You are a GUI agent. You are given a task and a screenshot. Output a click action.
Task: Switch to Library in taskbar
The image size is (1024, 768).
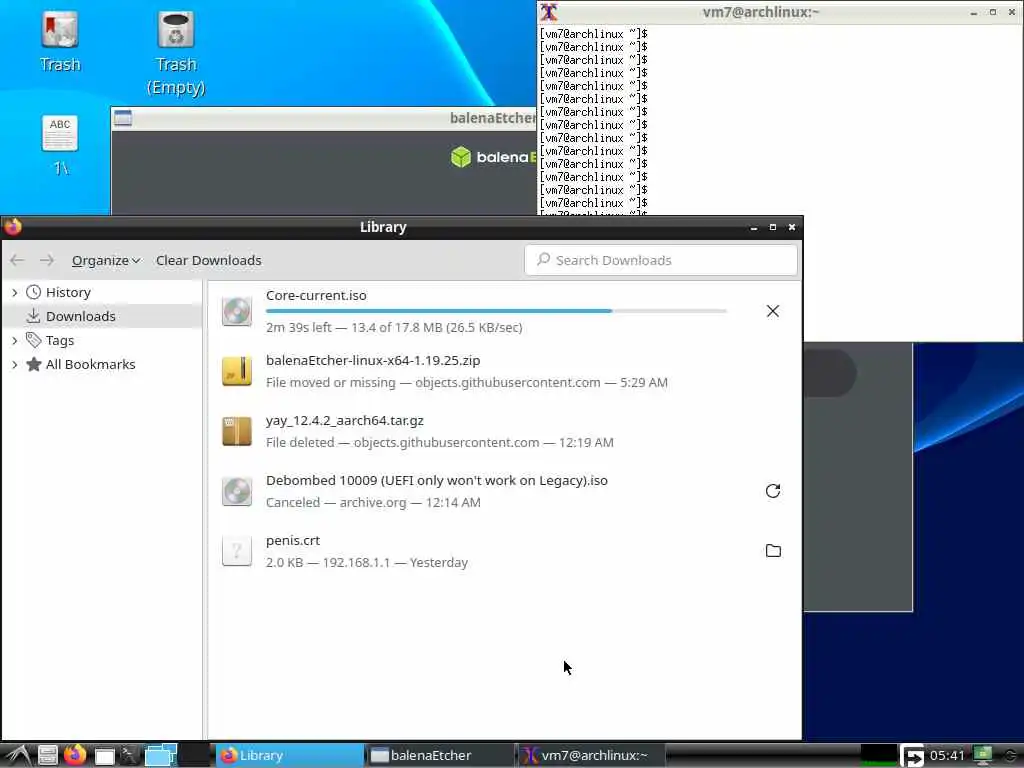289,755
